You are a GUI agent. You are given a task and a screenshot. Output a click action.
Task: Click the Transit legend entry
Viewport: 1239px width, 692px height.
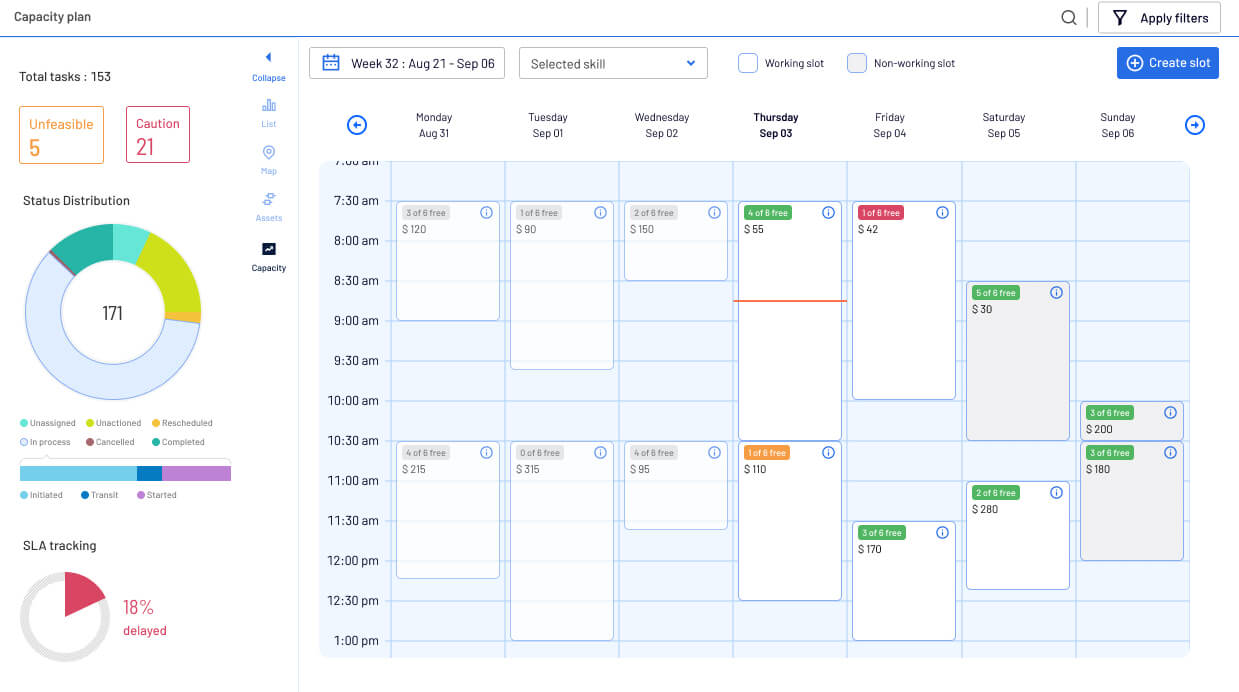point(100,495)
